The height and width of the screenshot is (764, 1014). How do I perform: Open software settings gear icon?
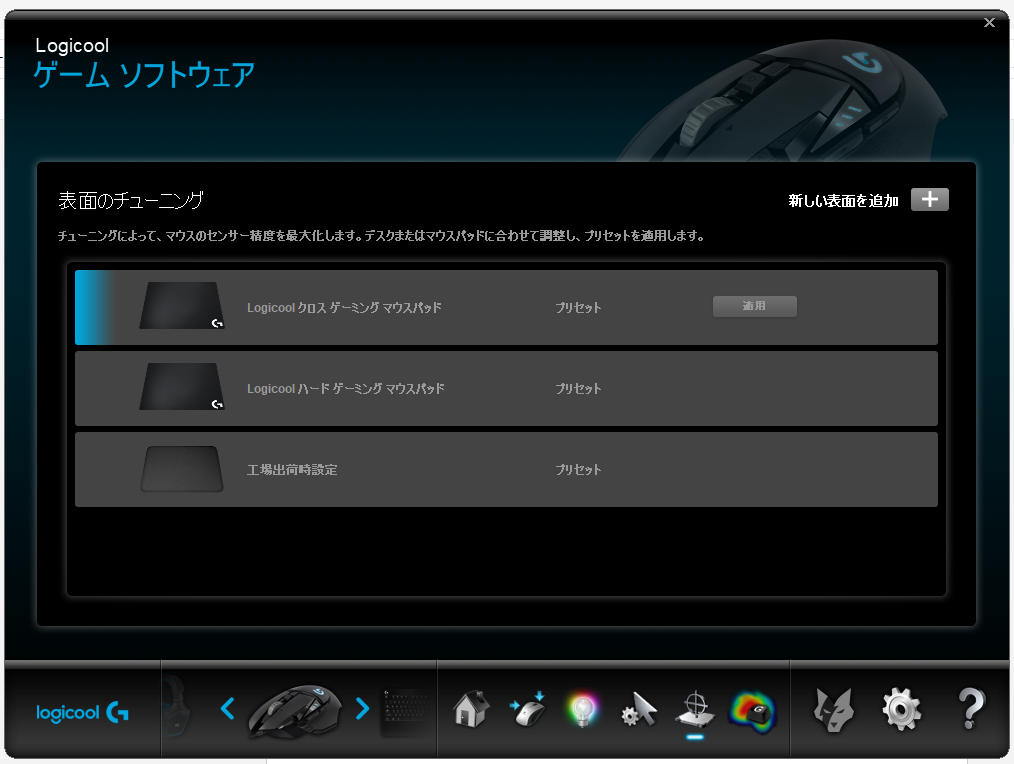pyautogui.click(x=901, y=710)
